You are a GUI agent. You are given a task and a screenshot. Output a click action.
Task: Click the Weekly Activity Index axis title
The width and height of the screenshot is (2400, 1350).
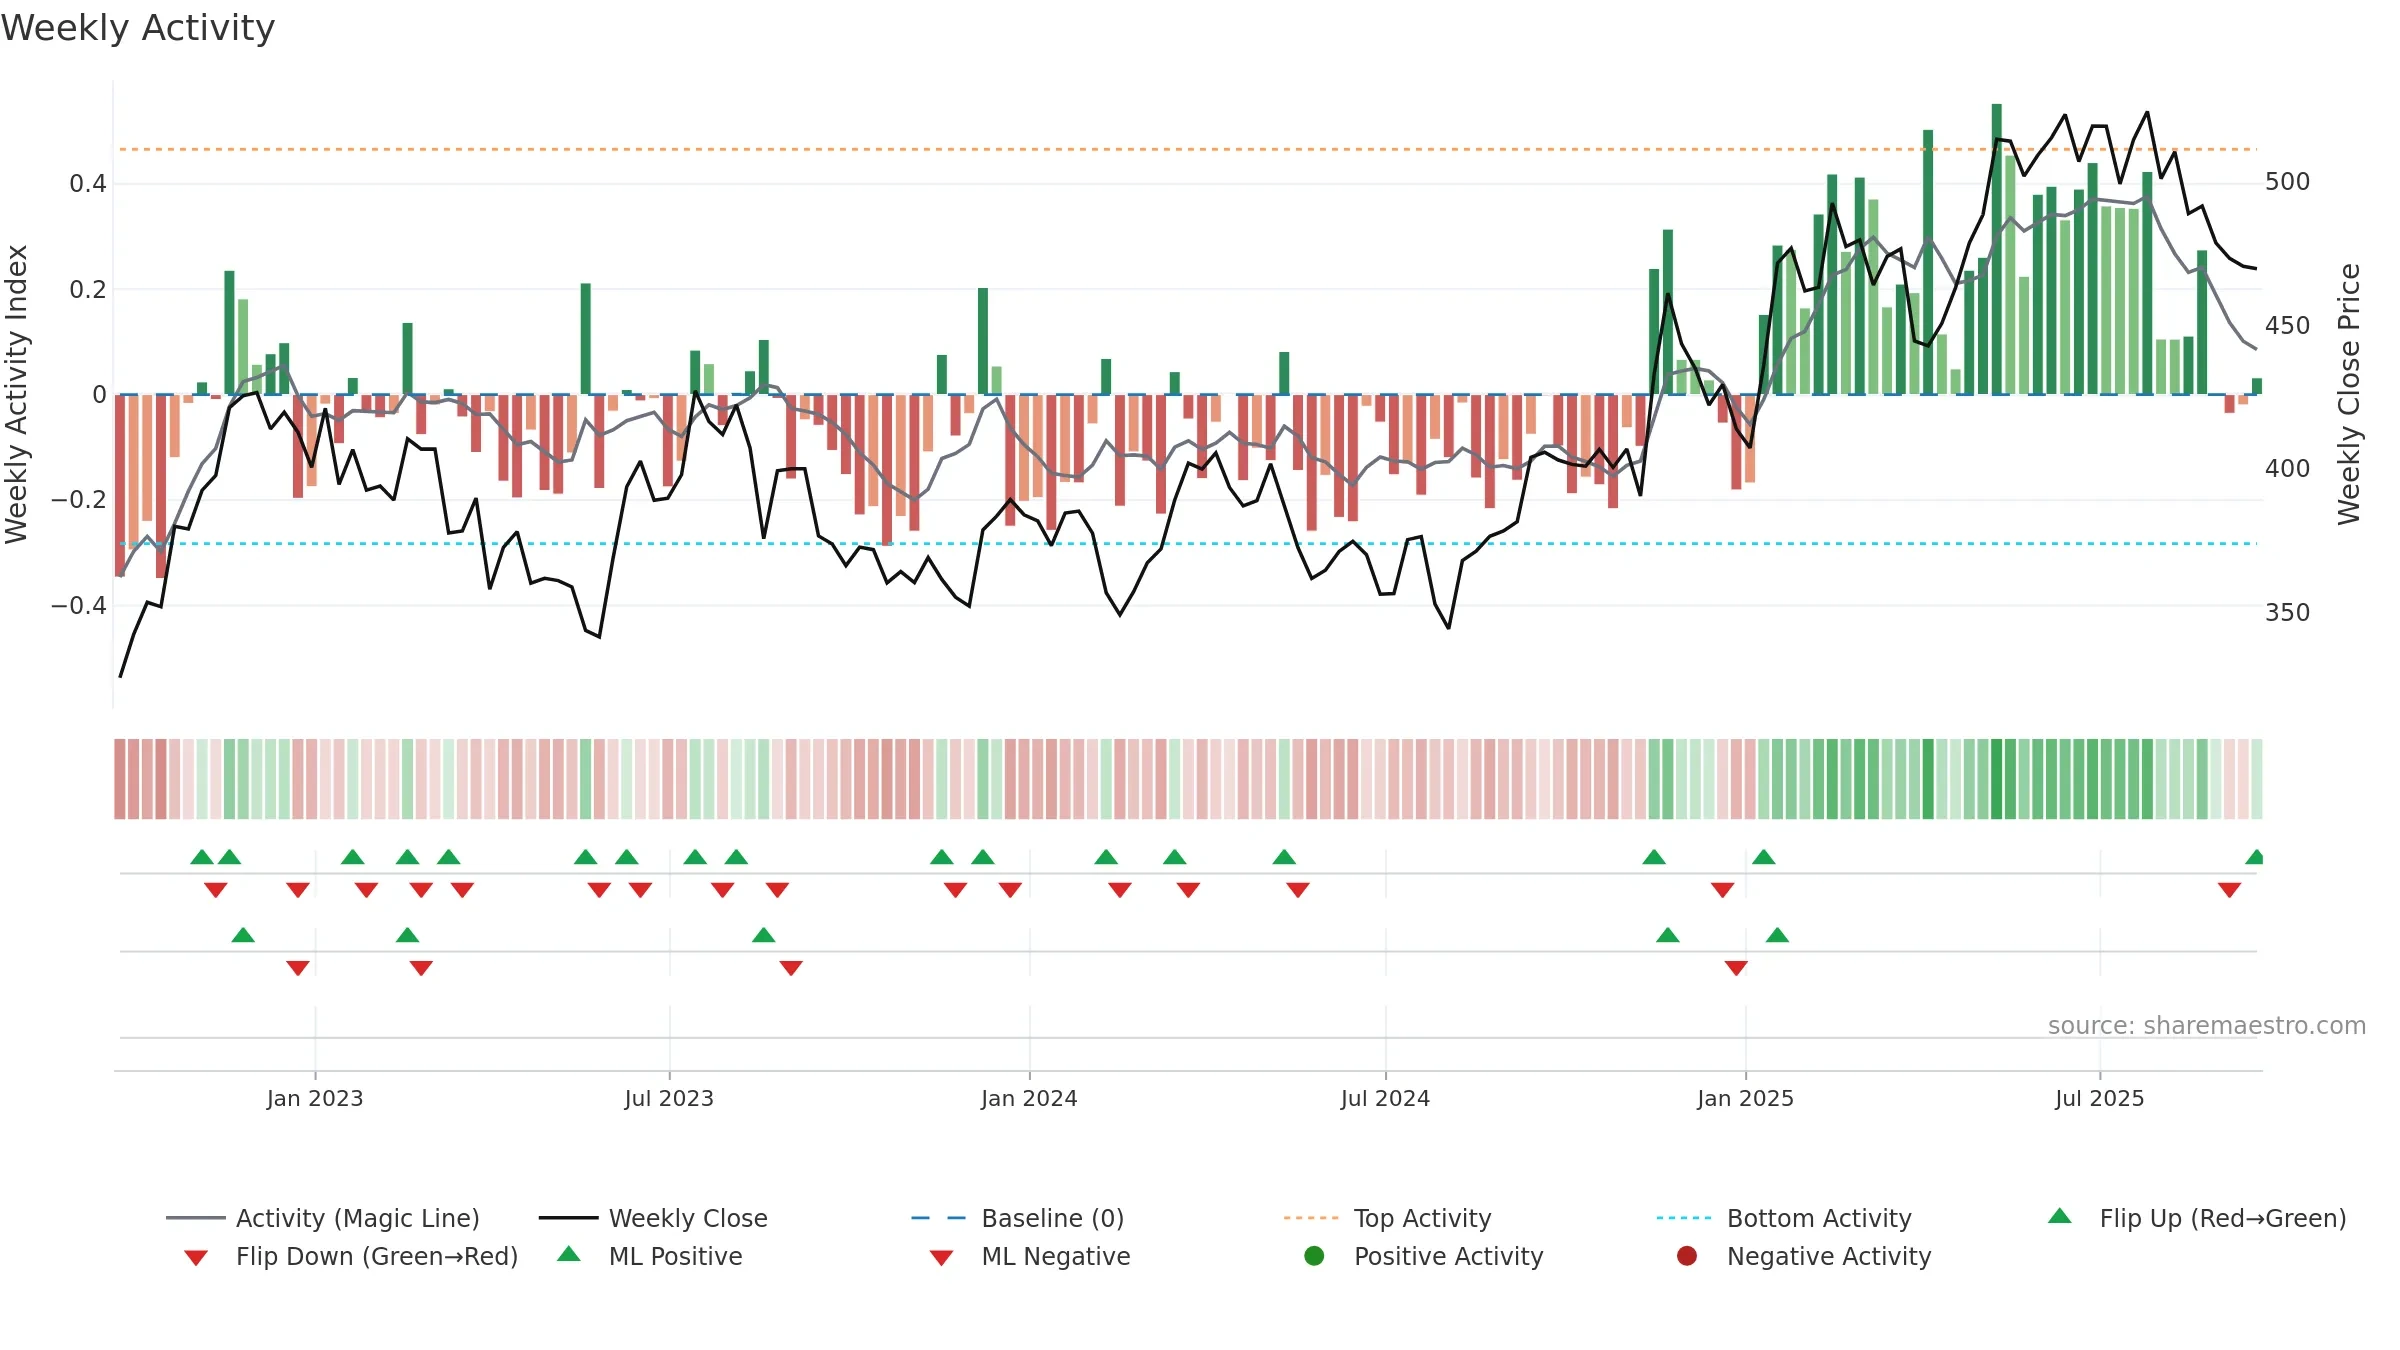[x=16, y=394]
